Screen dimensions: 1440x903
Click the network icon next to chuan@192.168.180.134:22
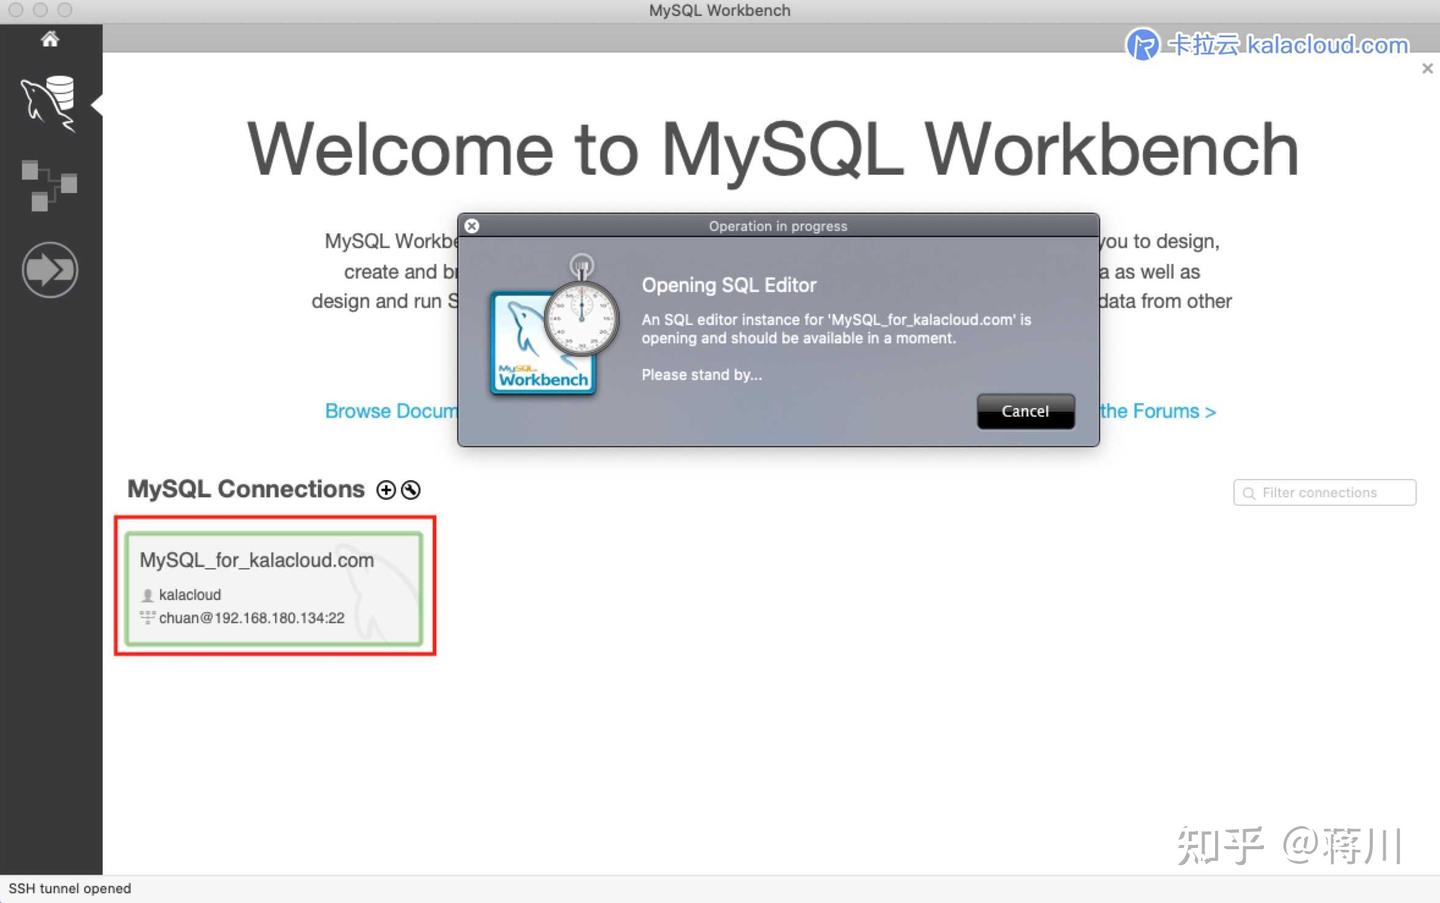point(148,617)
